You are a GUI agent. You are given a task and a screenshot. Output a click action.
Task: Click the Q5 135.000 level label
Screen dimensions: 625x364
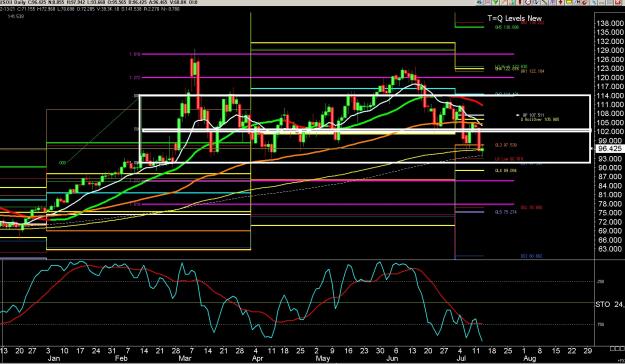point(507,28)
